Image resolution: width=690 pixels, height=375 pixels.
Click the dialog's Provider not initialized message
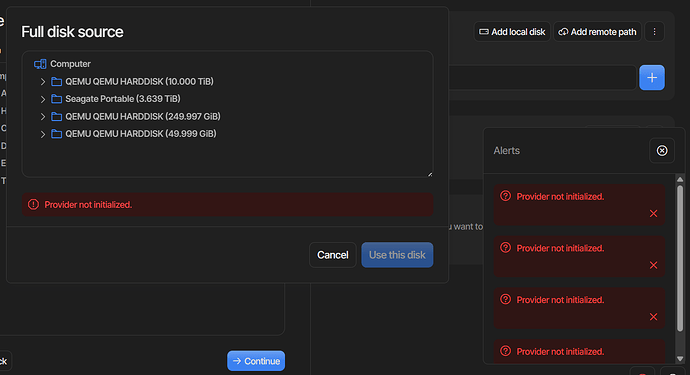88,205
